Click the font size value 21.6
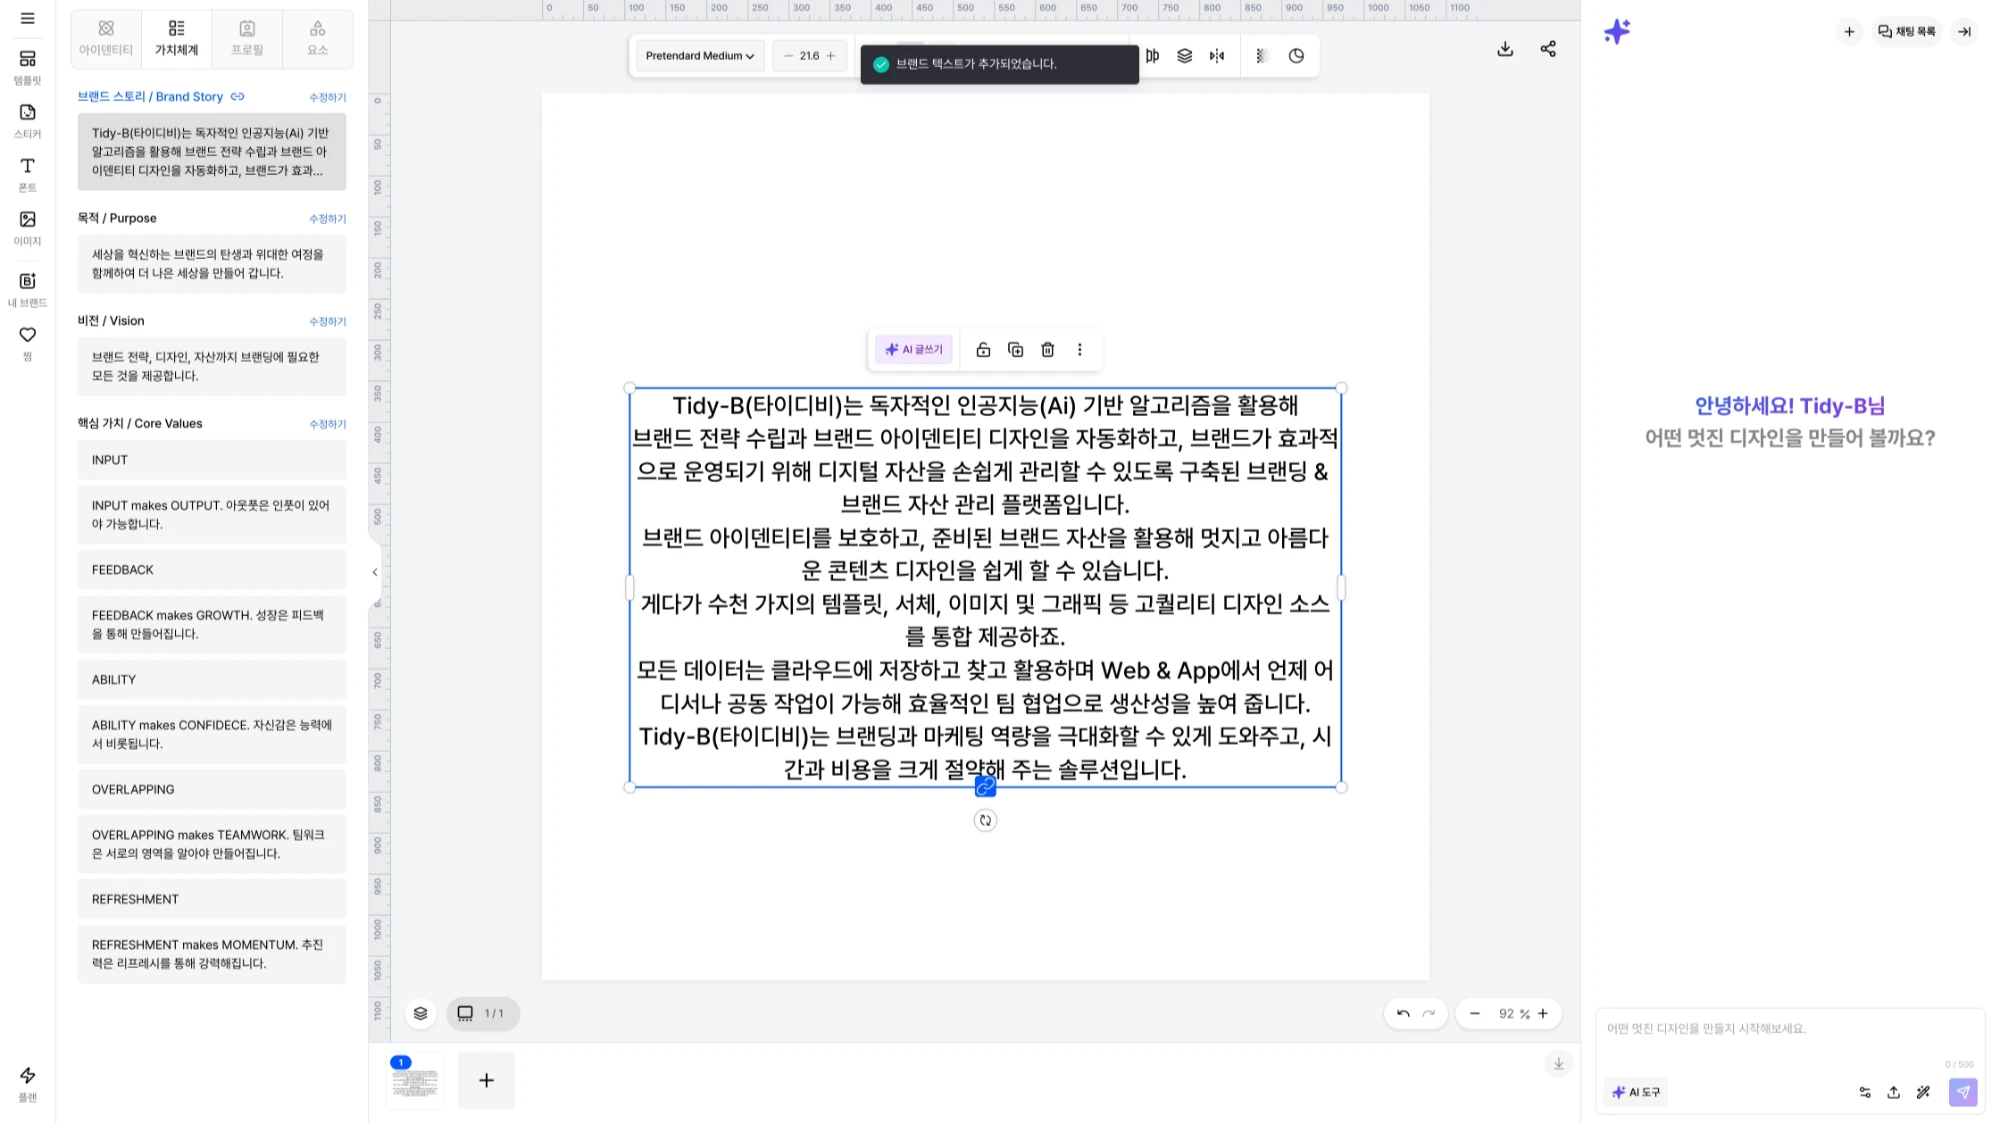This screenshot has height=1123, width=2000. pos(809,56)
